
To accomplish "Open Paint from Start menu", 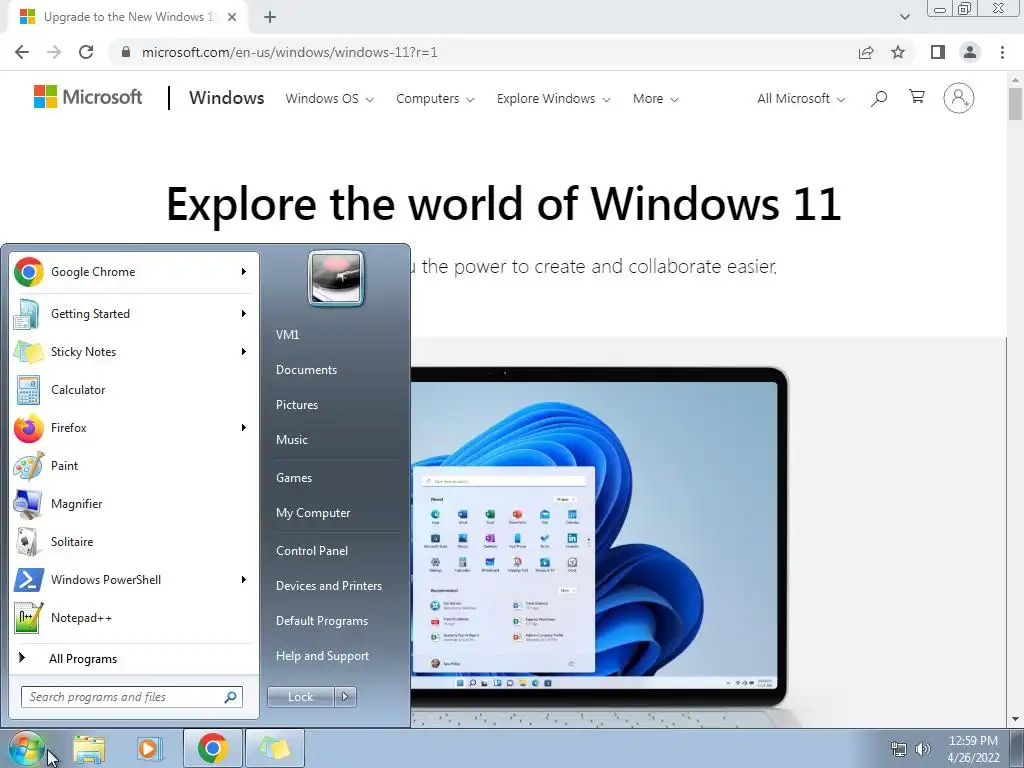I will pyautogui.click(x=134, y=465).
